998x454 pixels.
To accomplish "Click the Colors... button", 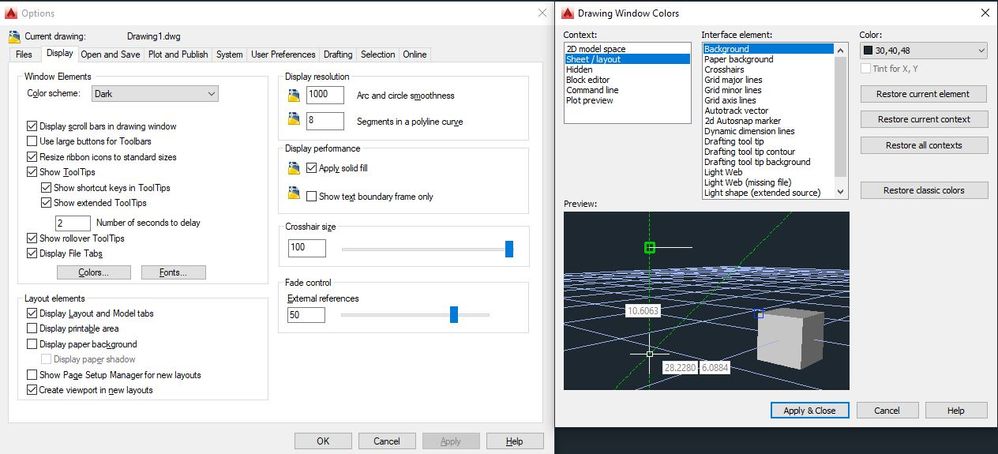I will click(x=94, y=273).
